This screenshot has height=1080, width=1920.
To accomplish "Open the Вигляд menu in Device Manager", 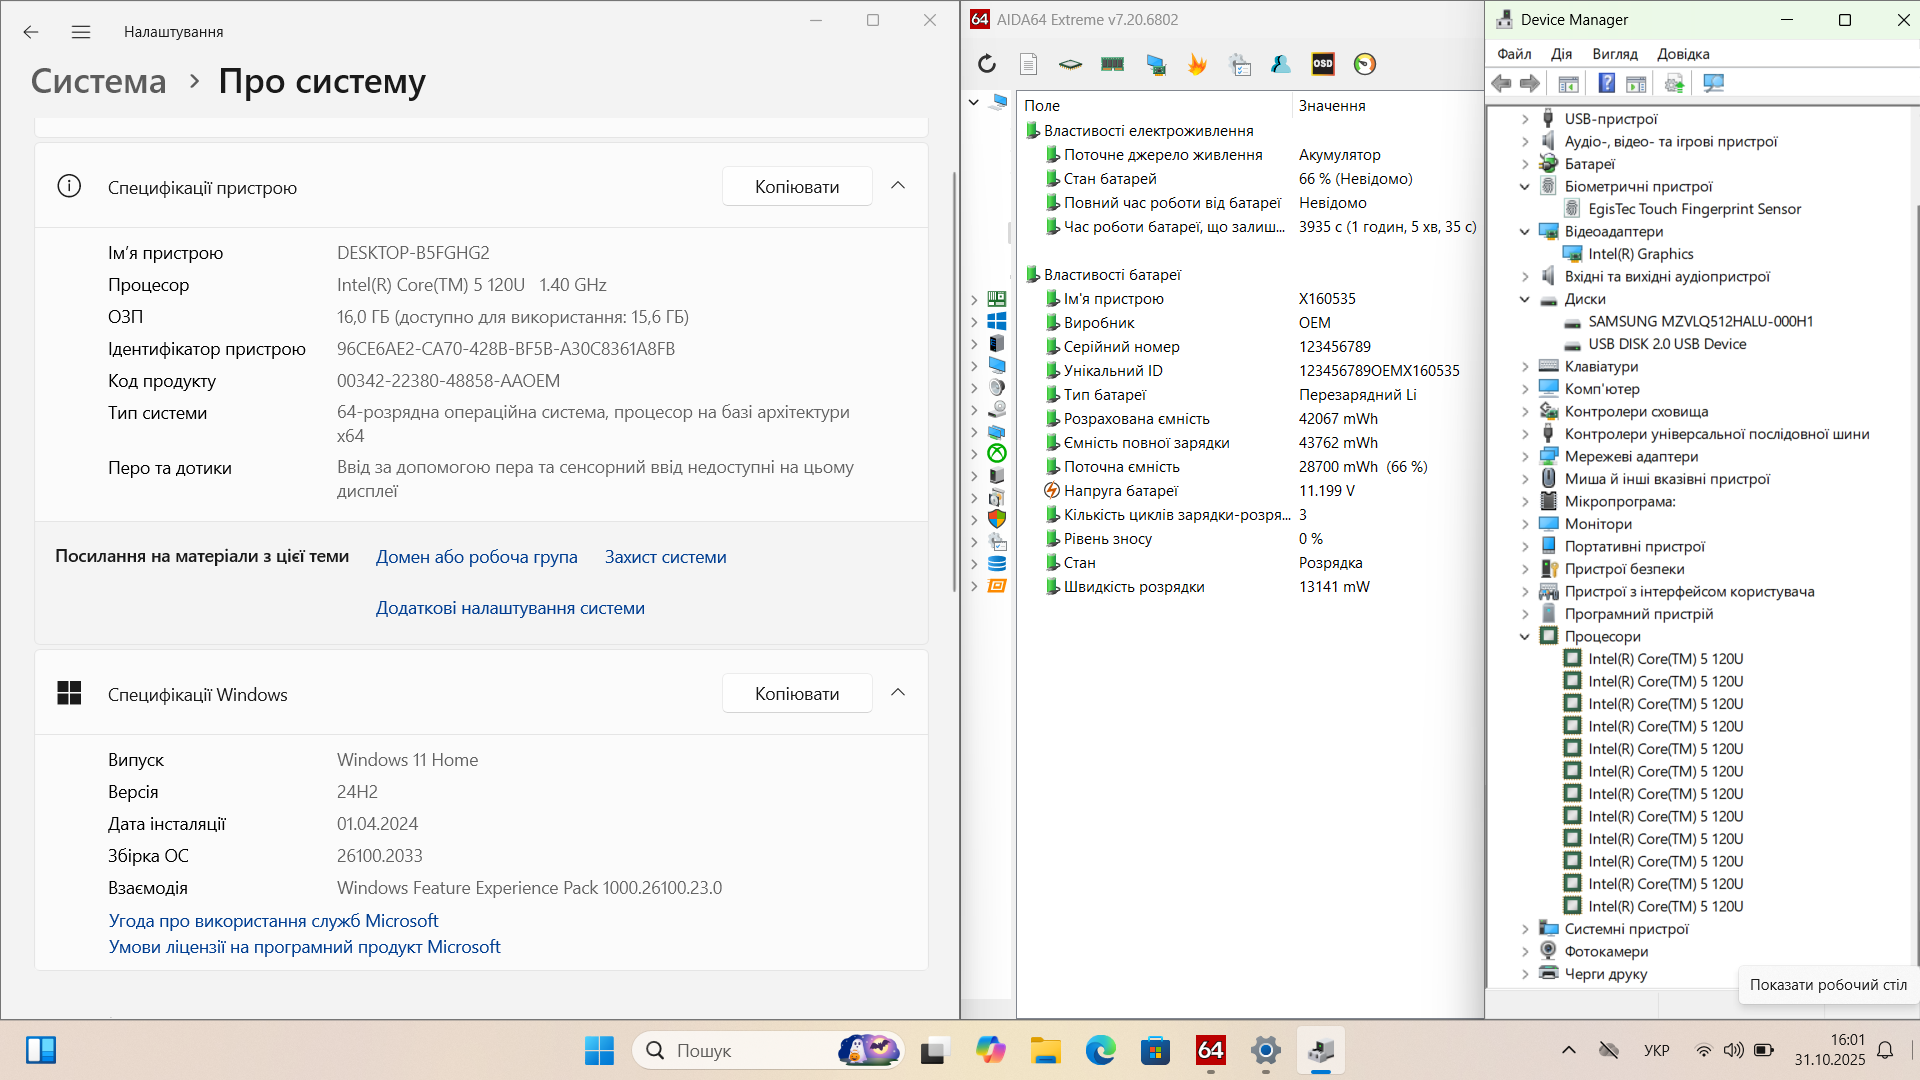I will pos(1614,54).
